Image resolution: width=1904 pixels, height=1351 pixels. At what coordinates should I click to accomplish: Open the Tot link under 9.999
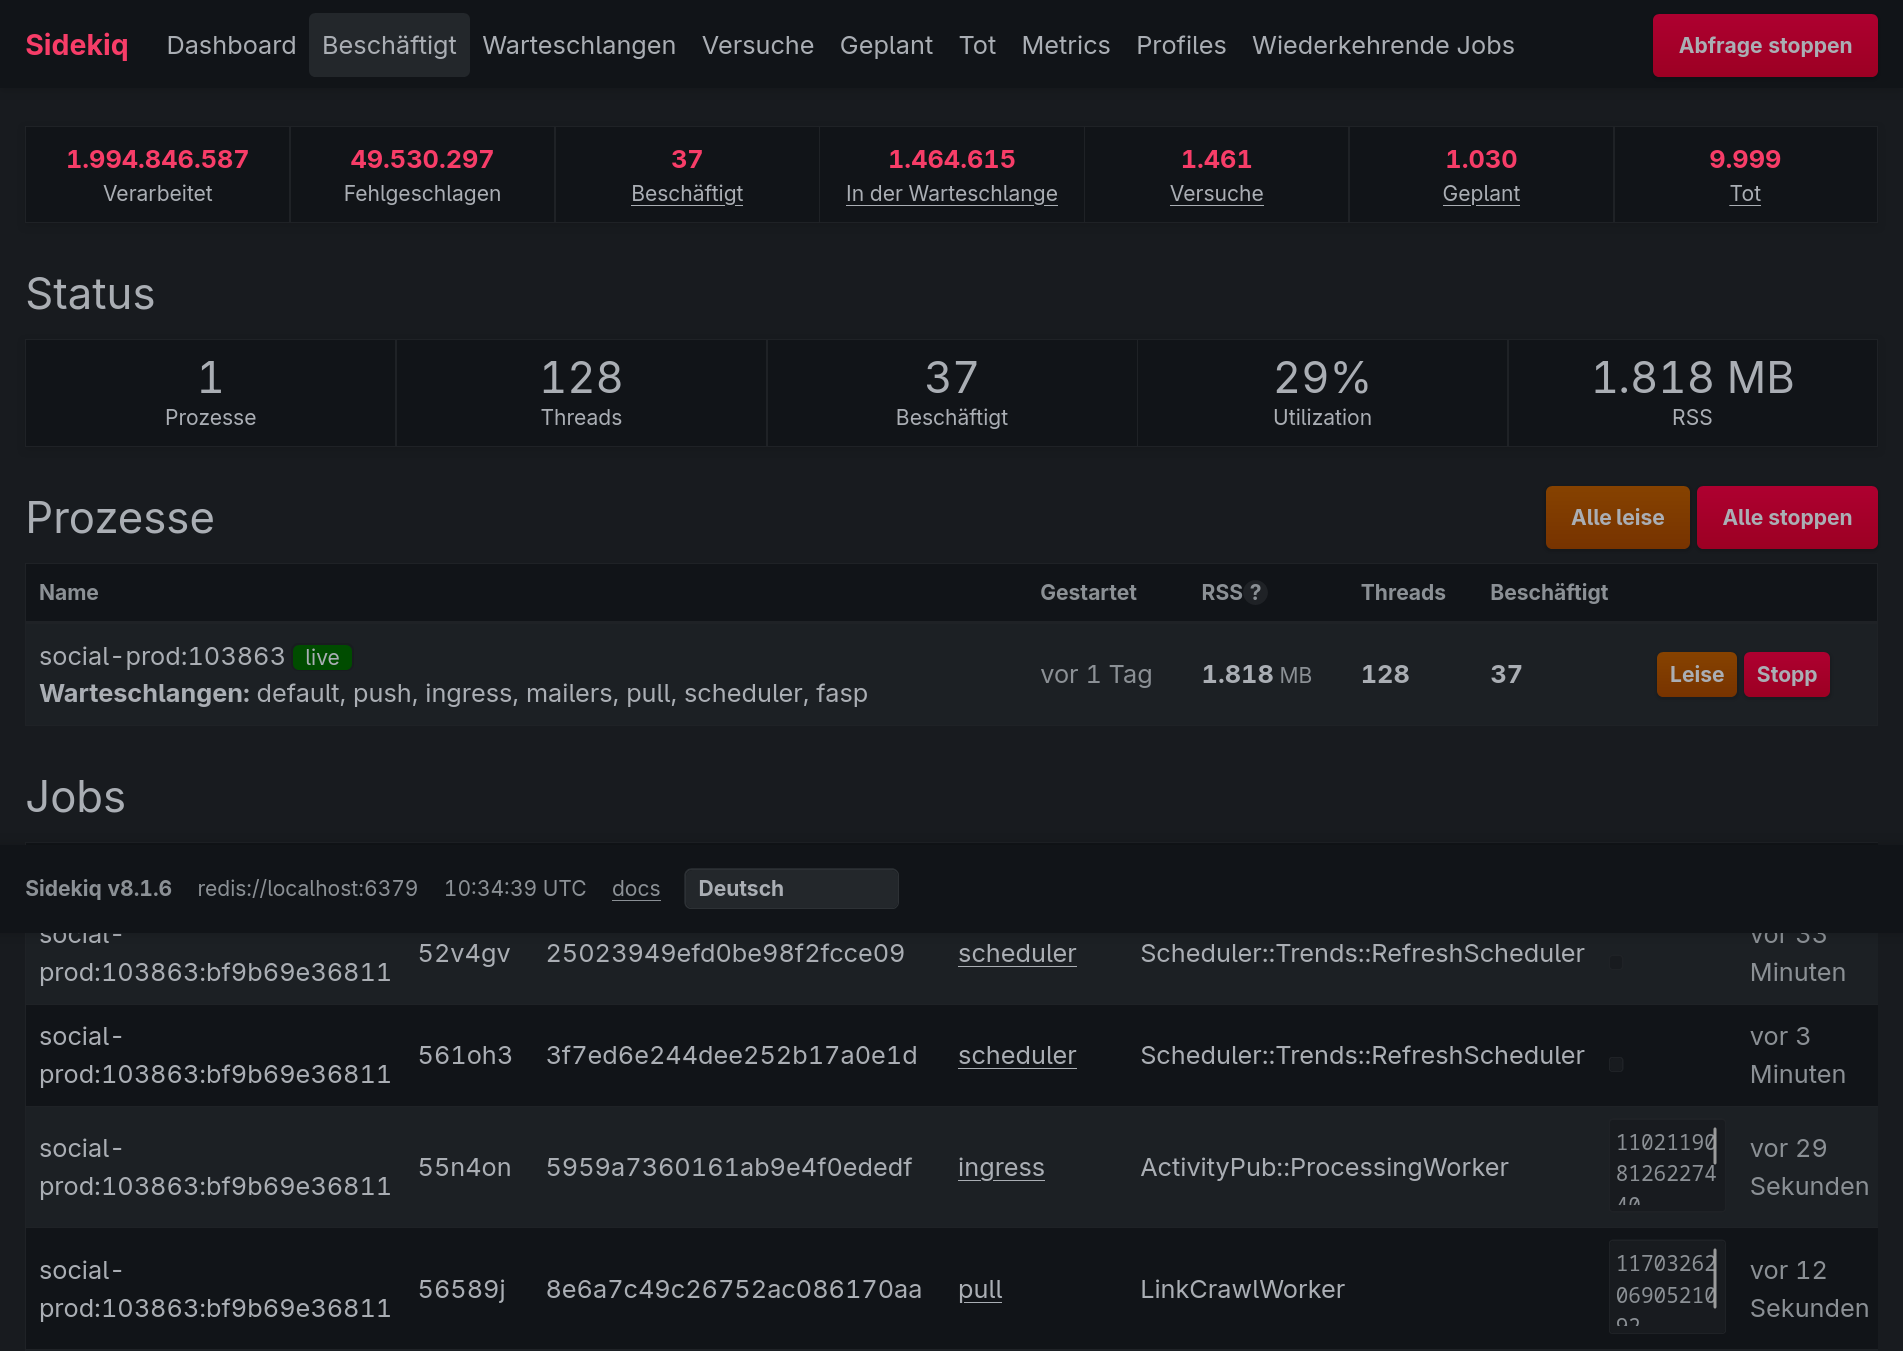(1745, 193)
